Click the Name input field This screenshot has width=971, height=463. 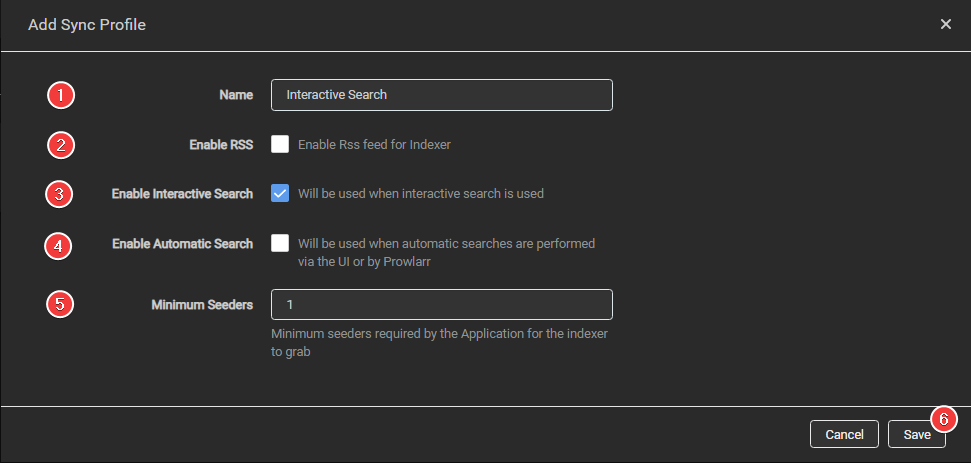click(x=441, y=95)
